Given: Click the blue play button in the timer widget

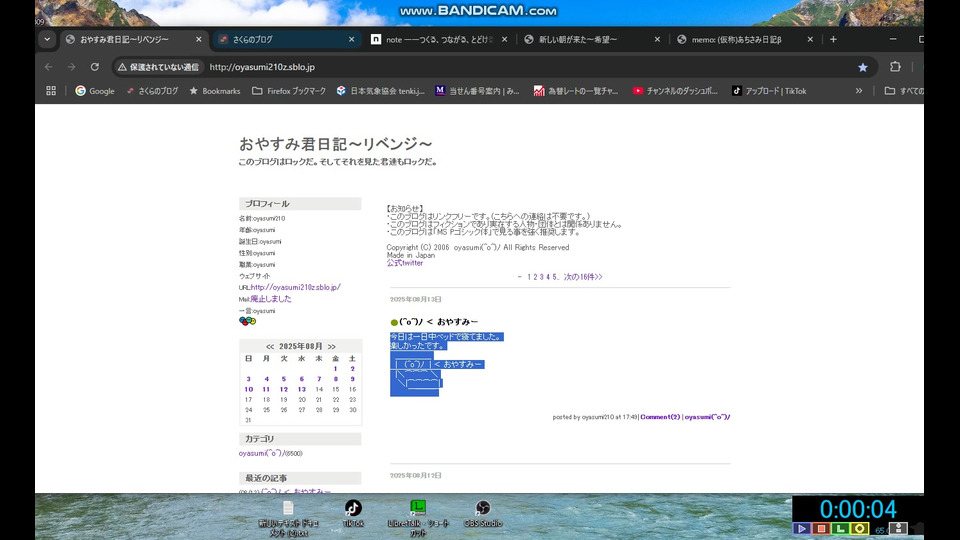Looking at the screenshot, I should [801, 528].
